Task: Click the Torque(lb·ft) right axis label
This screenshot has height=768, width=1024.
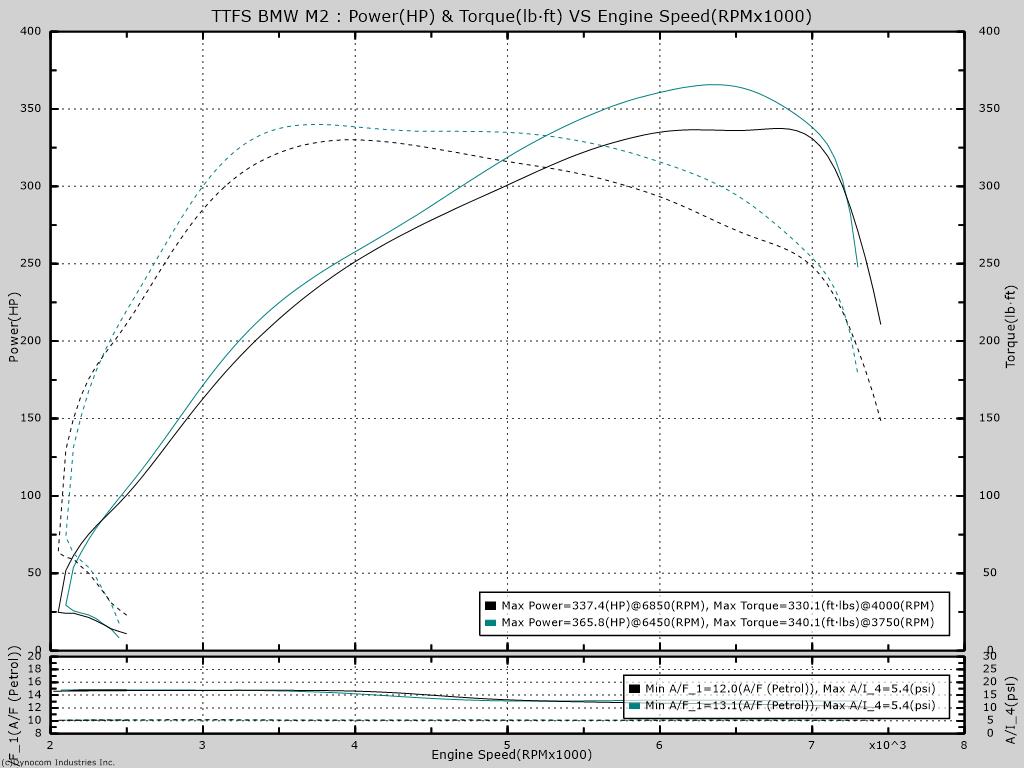Action: tap(1011, 326)
